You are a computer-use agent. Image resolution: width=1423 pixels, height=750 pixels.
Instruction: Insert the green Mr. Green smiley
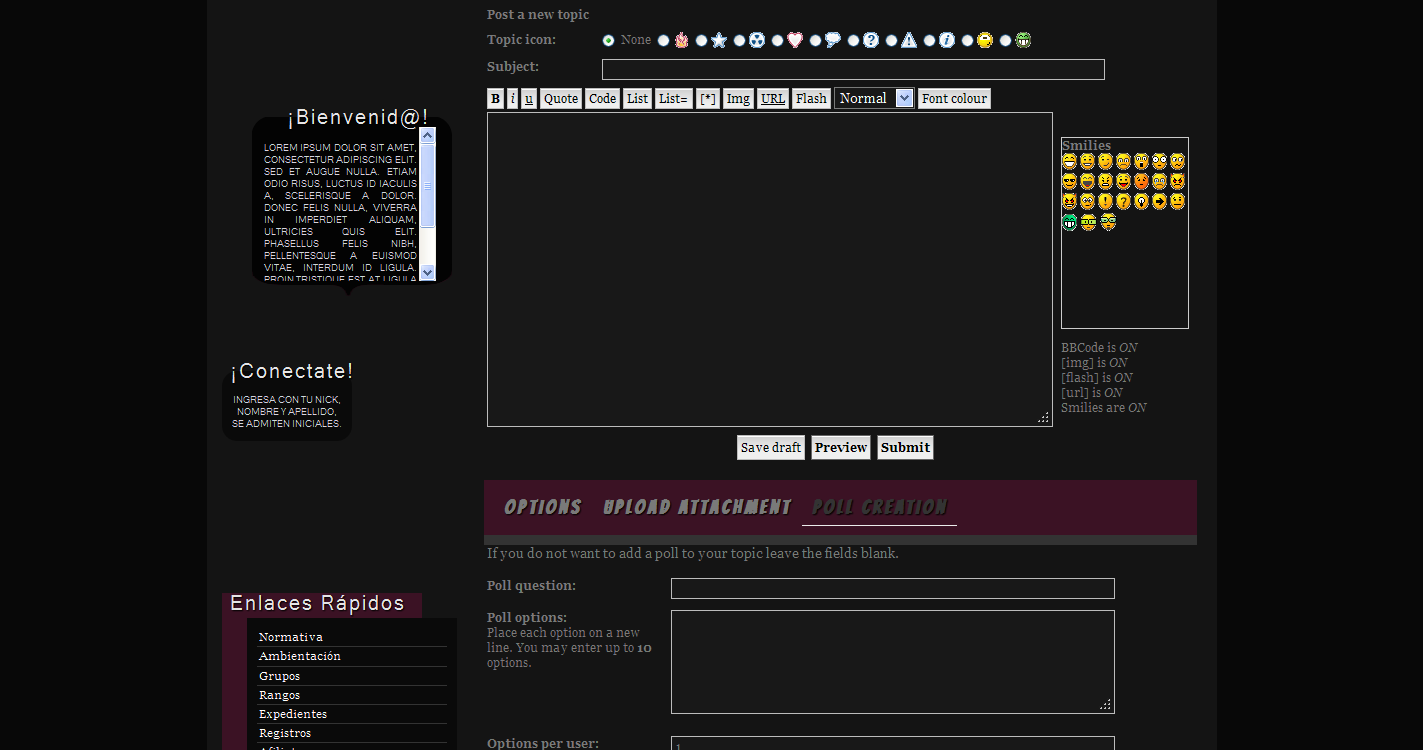(1069, 222)
